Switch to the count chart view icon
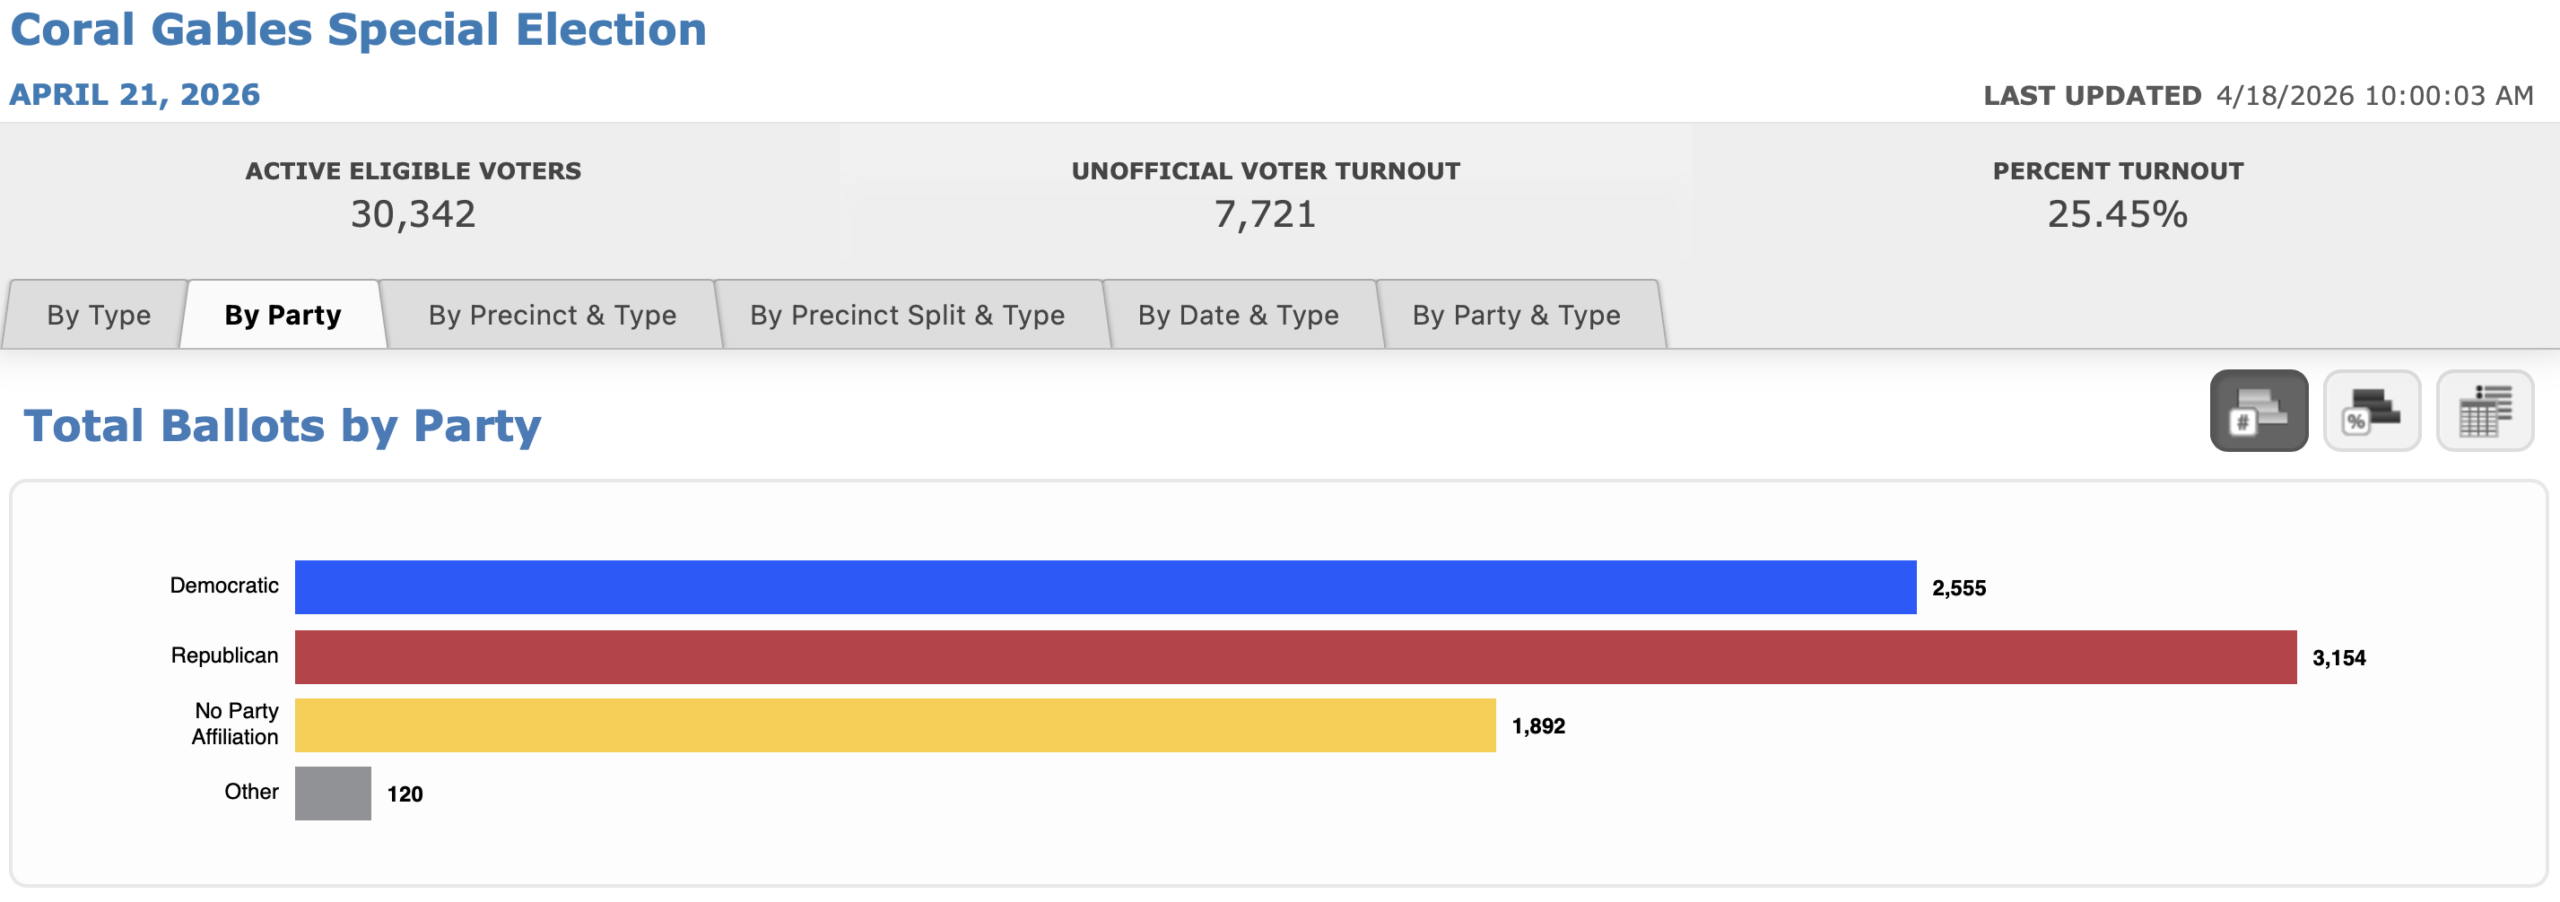 tap(2258, 411)
